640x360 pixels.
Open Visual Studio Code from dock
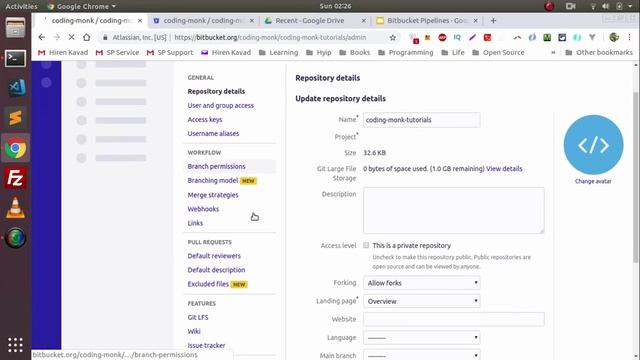pos(16,88)
